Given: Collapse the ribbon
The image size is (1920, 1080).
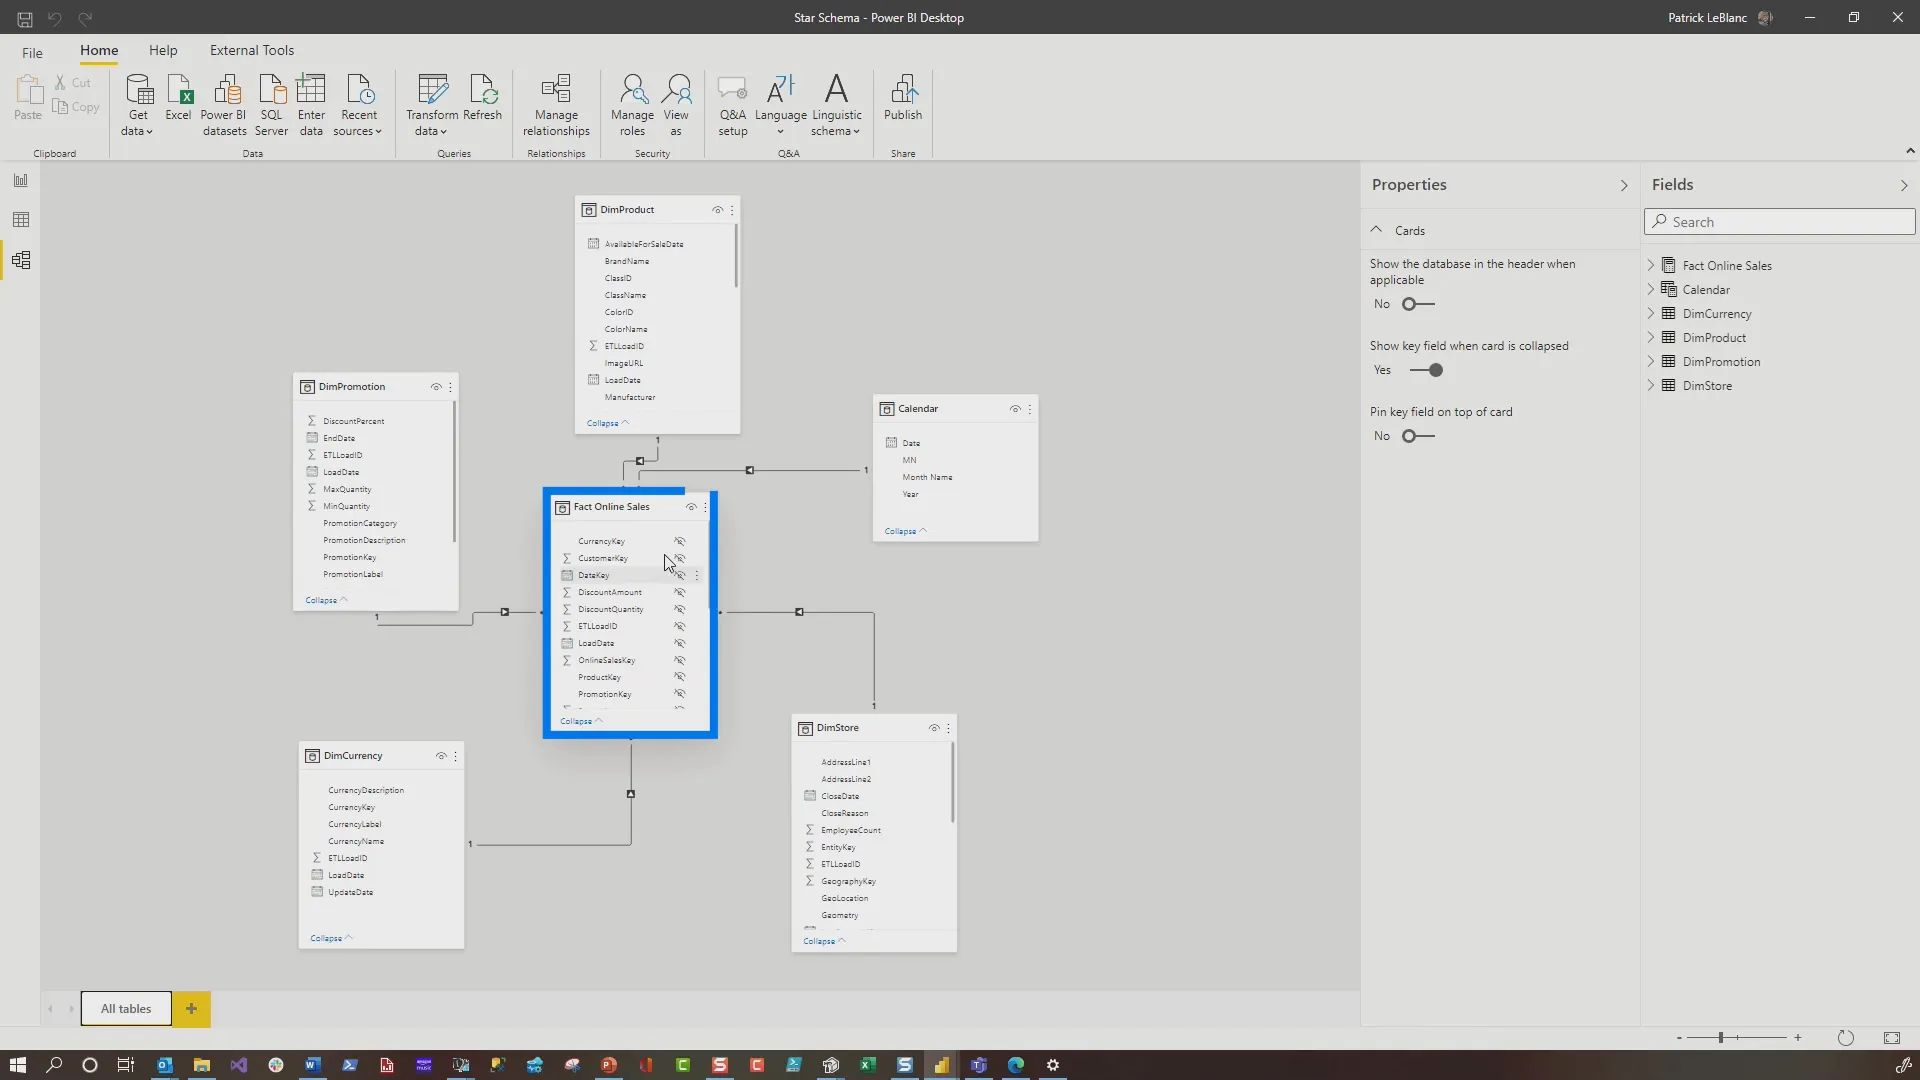Looking at the screenshot, I should coord(1910,151).
